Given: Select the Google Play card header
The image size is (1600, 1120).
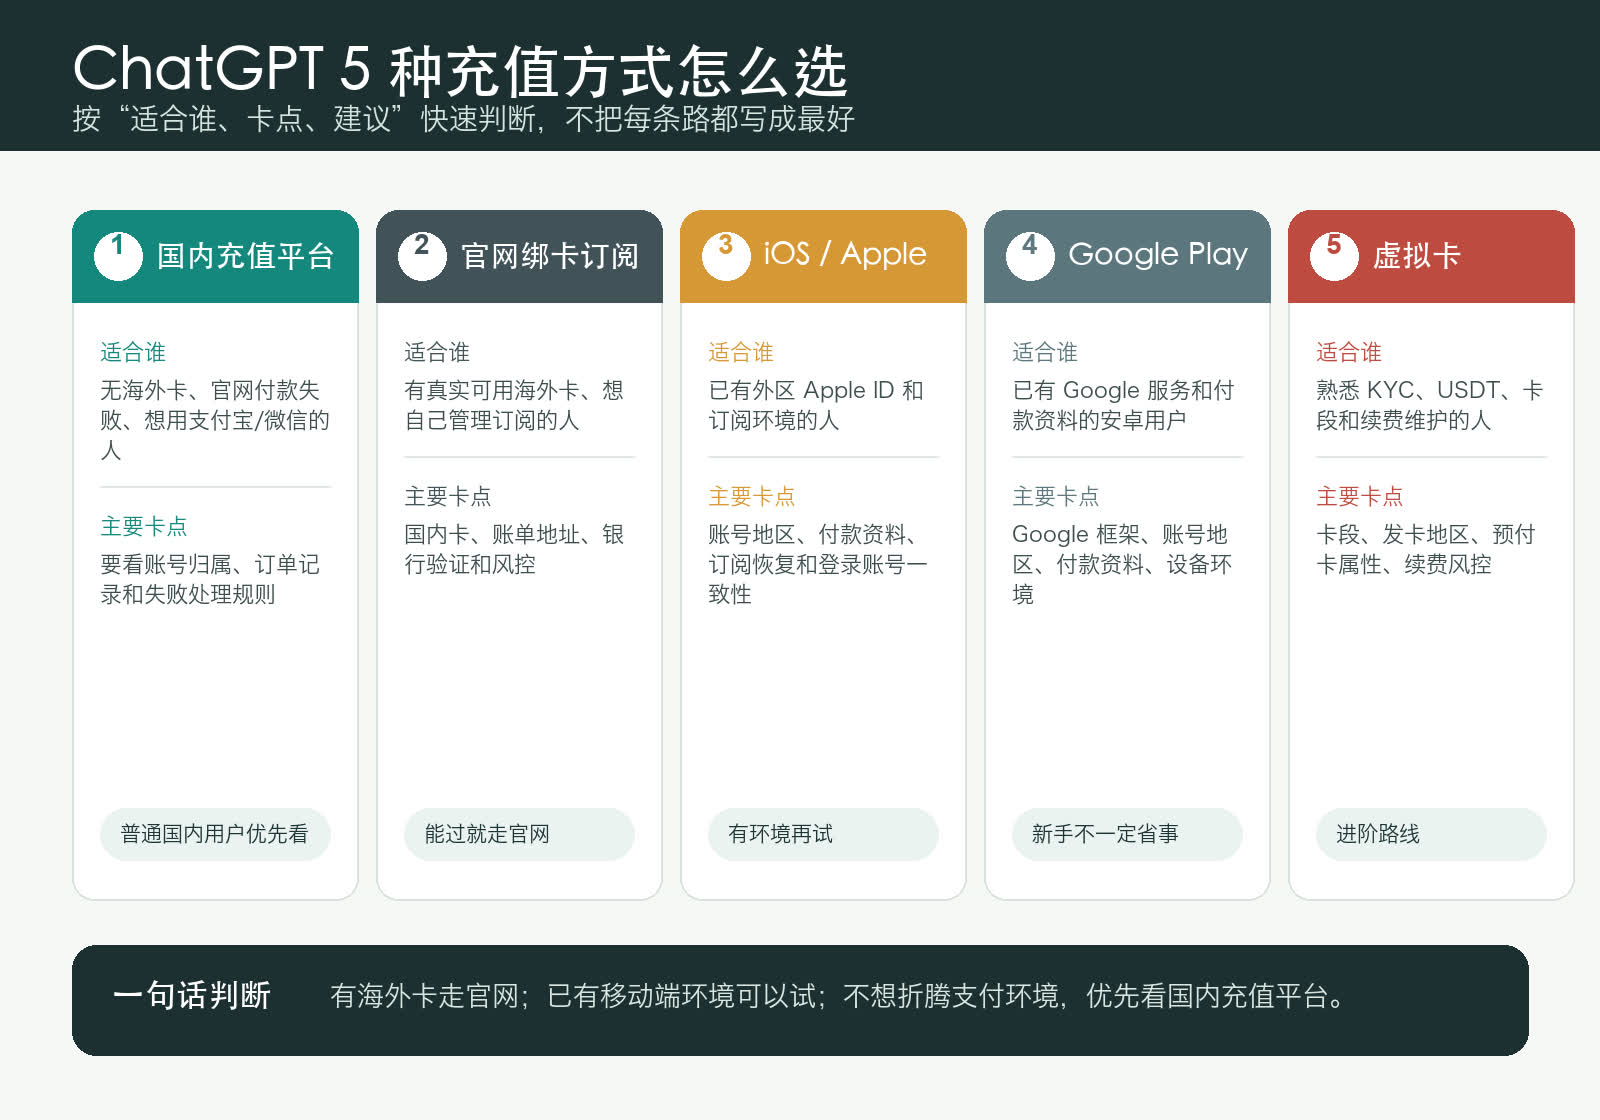Looking at the screenshot, I should click(x=1127, y=256).
